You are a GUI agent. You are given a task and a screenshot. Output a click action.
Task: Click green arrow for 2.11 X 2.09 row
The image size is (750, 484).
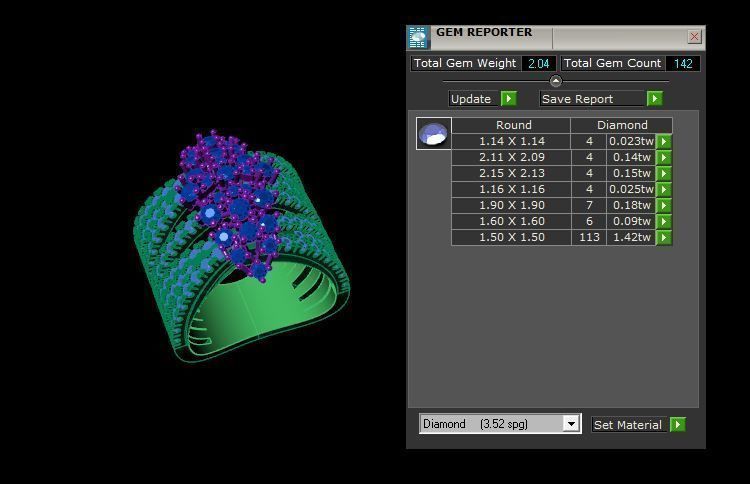point(664,157)
